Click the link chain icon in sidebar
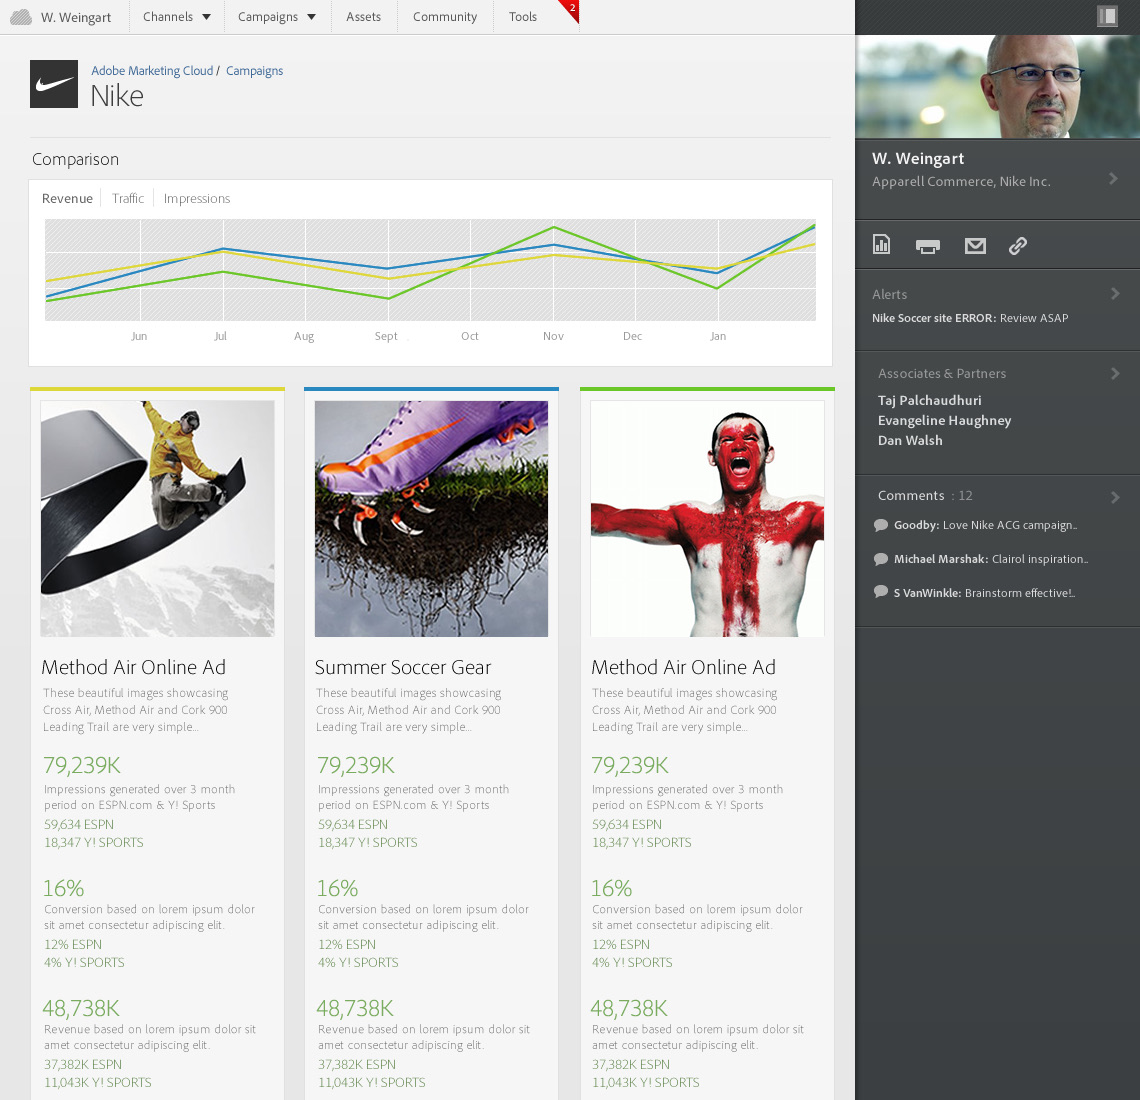Screen dimensions: 1140x1100 pos(1018,246)
